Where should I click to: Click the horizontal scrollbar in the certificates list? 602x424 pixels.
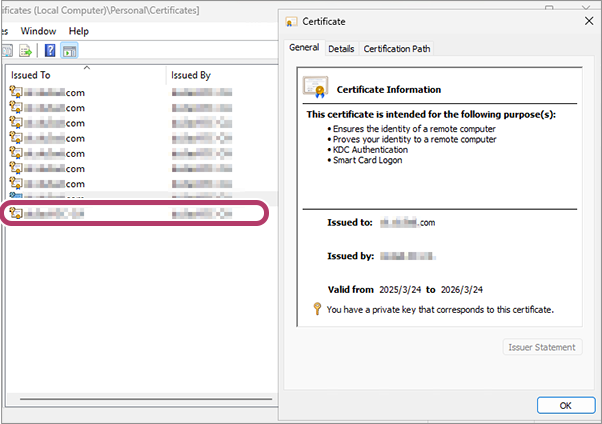pyautogui.click(x=146, y=399)
